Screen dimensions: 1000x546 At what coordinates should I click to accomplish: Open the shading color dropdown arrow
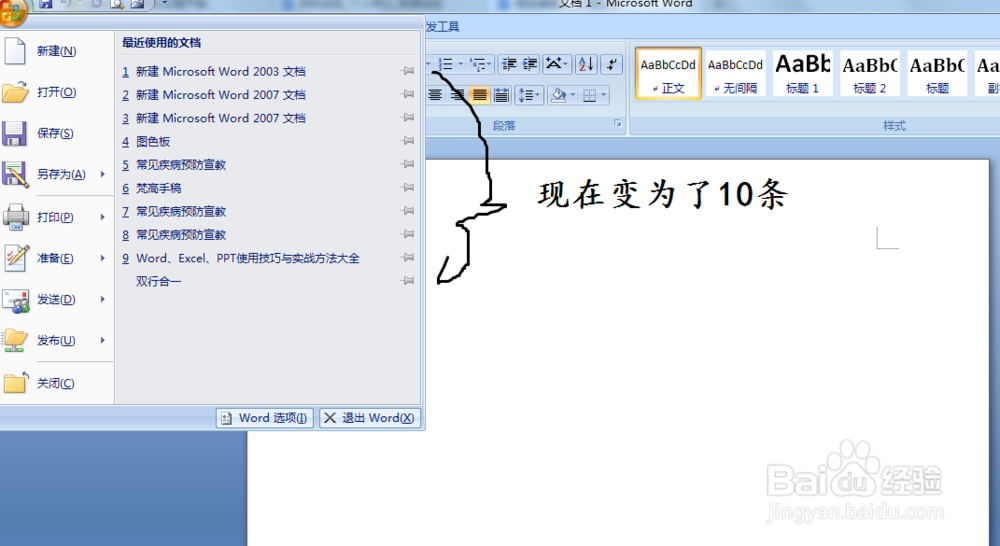pyautogui.click(x=573, y=96)
